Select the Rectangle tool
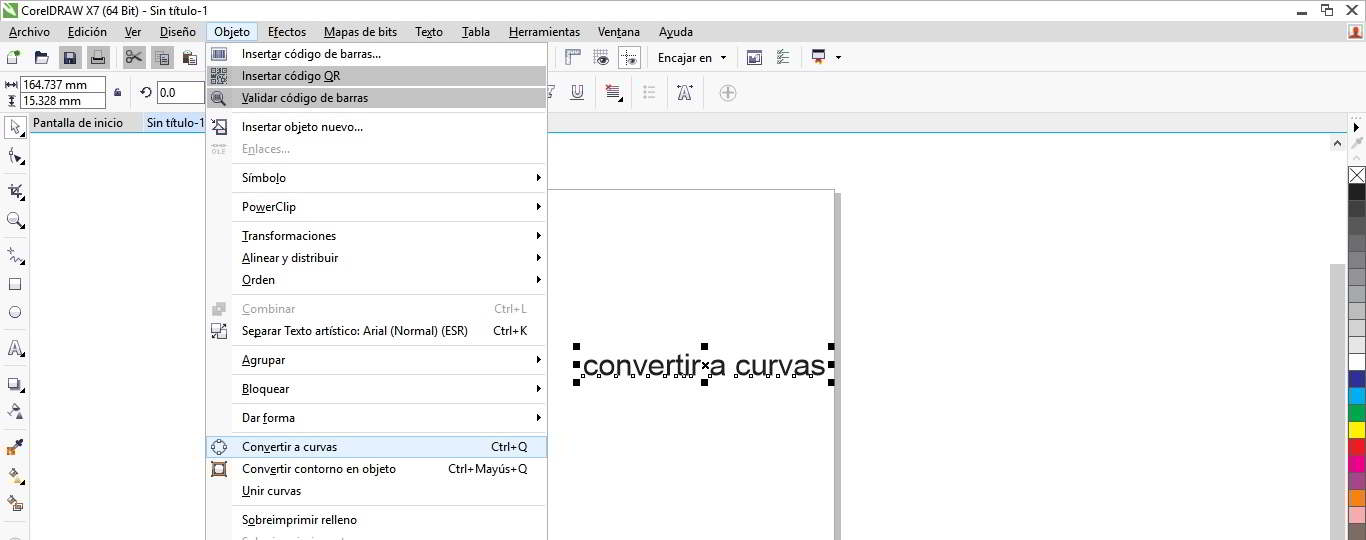 point(15,284)
